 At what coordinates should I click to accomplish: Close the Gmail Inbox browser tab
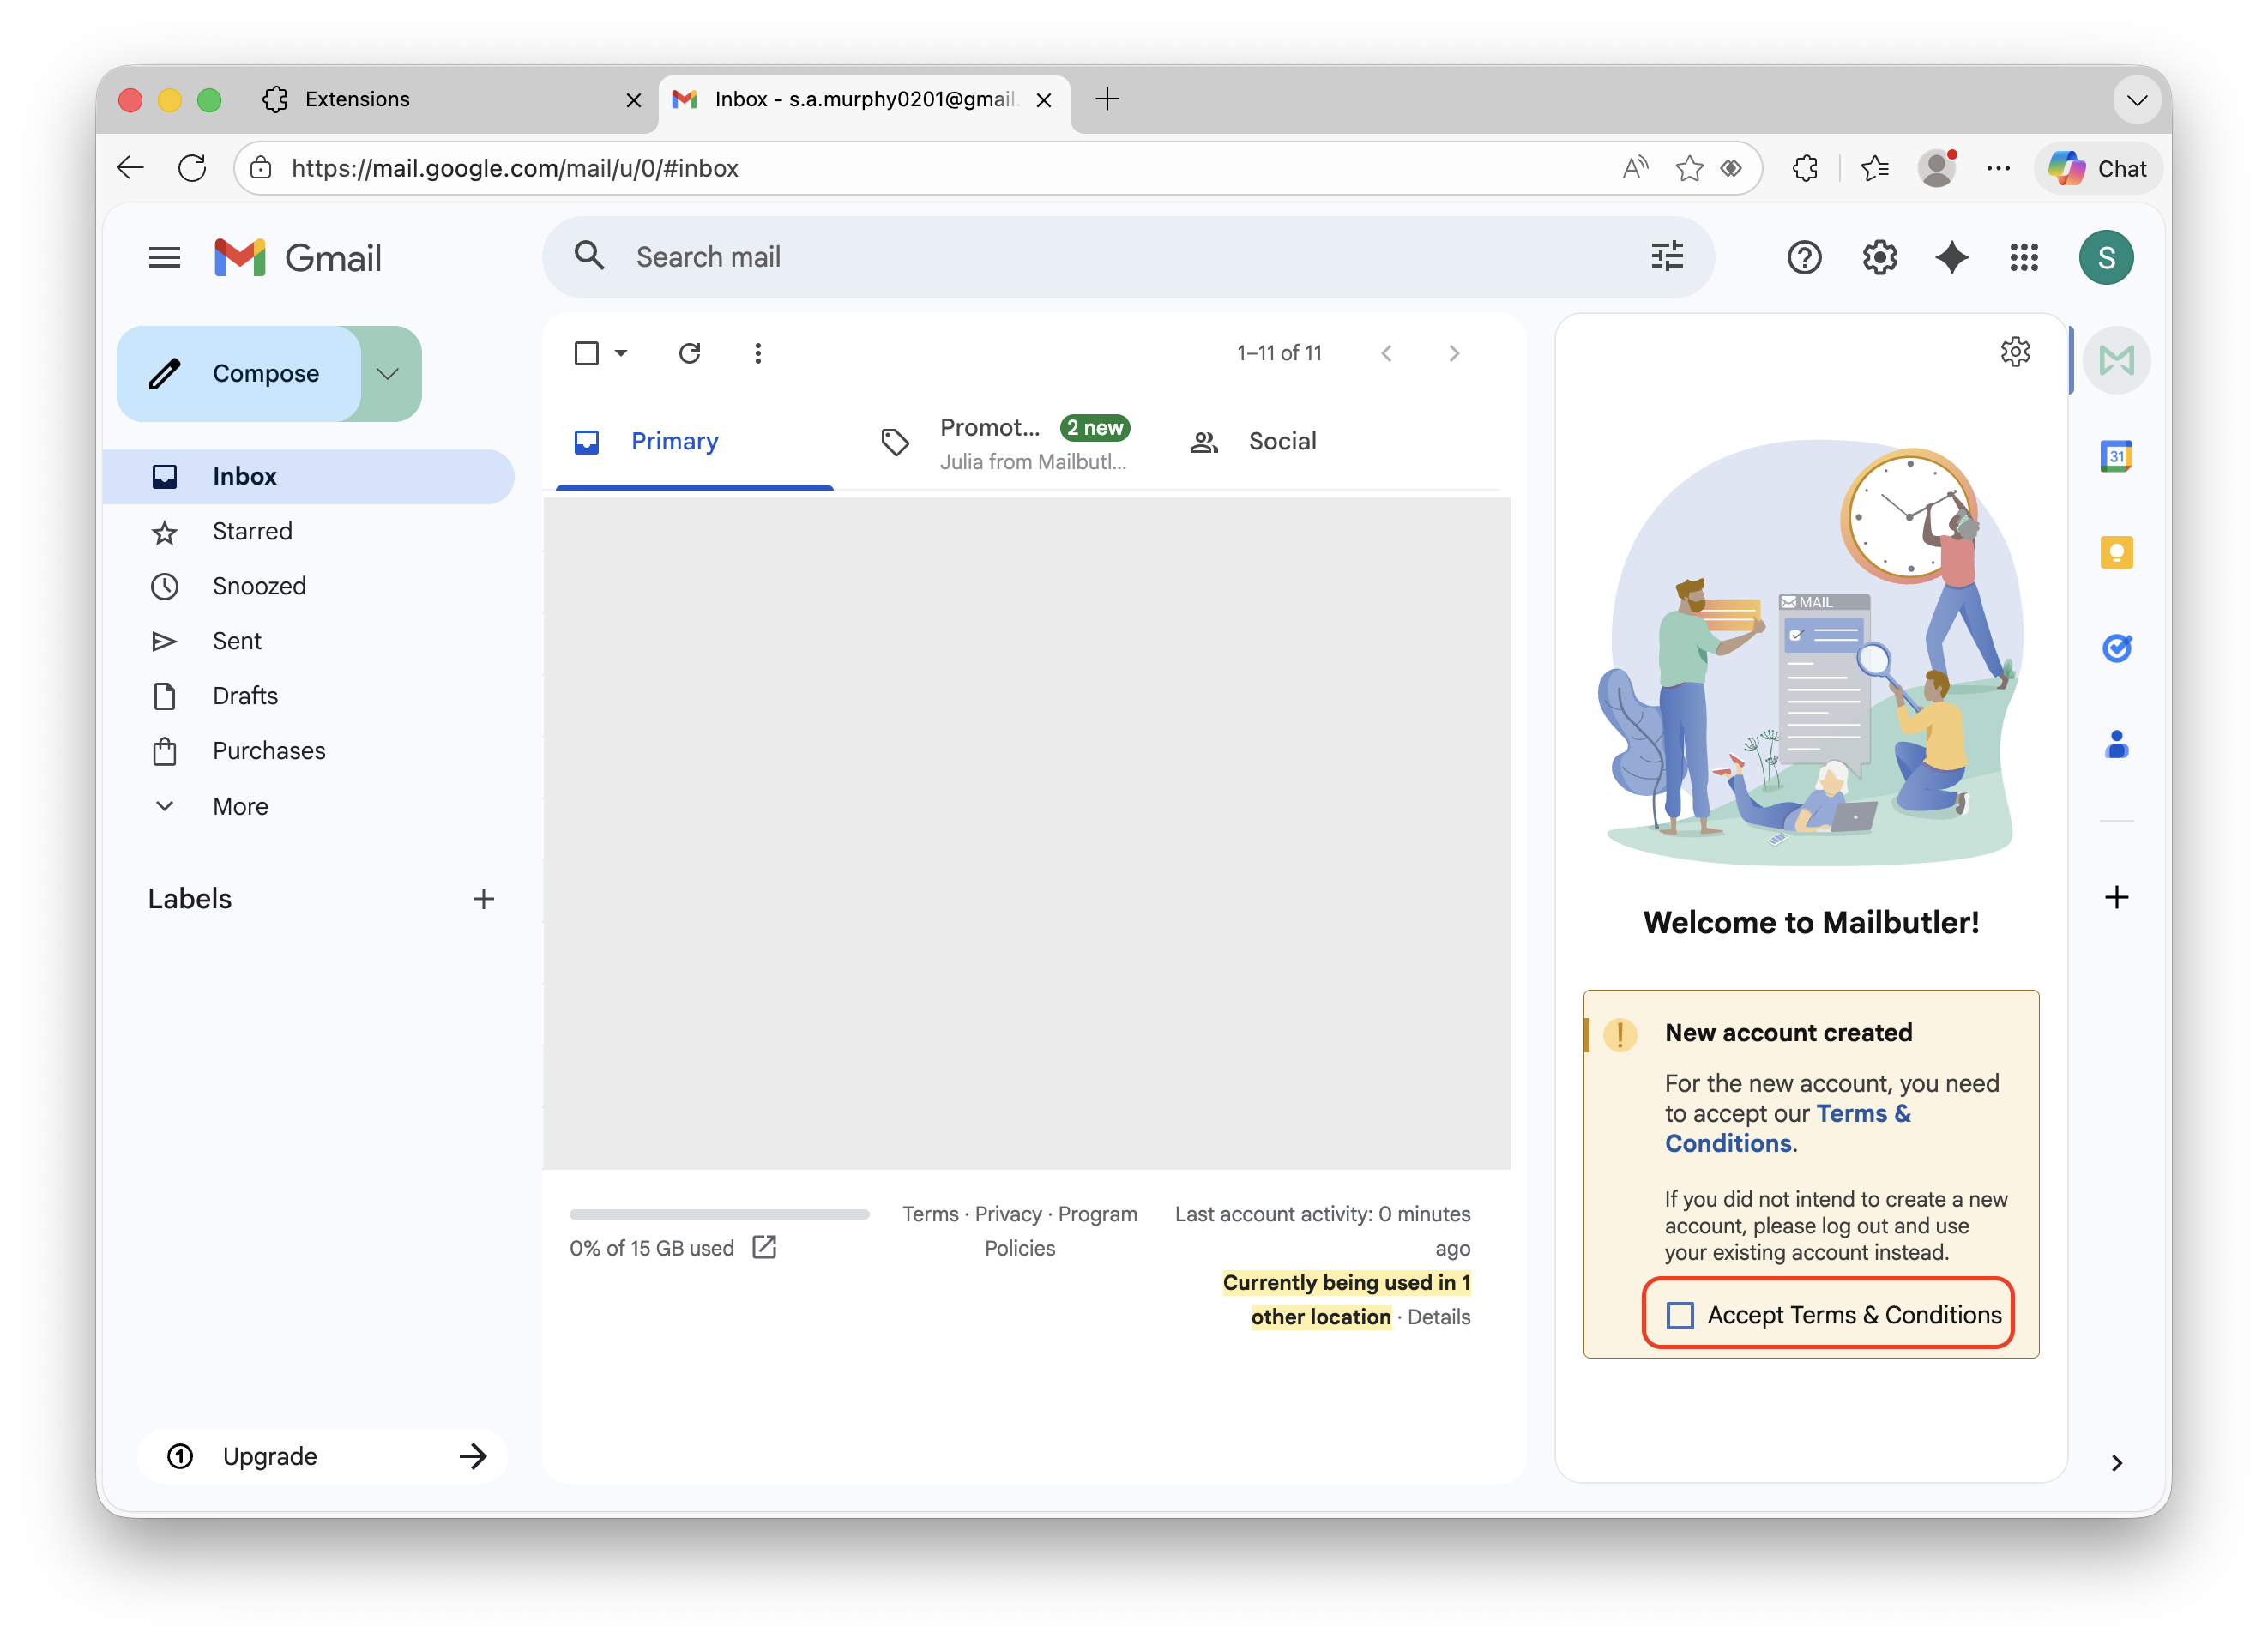point(1043,100)
